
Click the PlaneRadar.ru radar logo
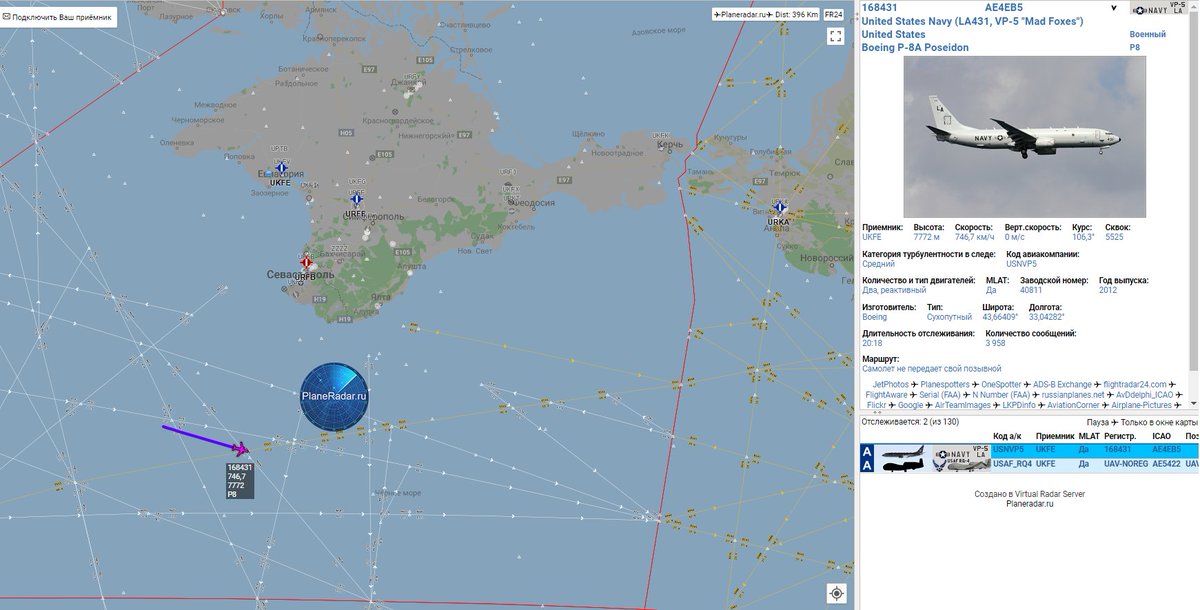[x=334, y=396]
